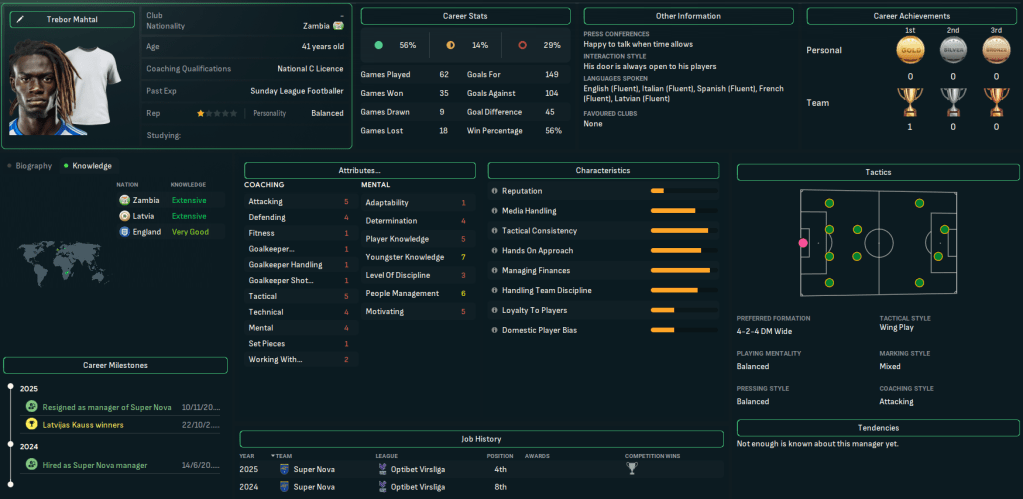
Task: Click the England flag in knowledge list
Action: (x=124, y=232)
